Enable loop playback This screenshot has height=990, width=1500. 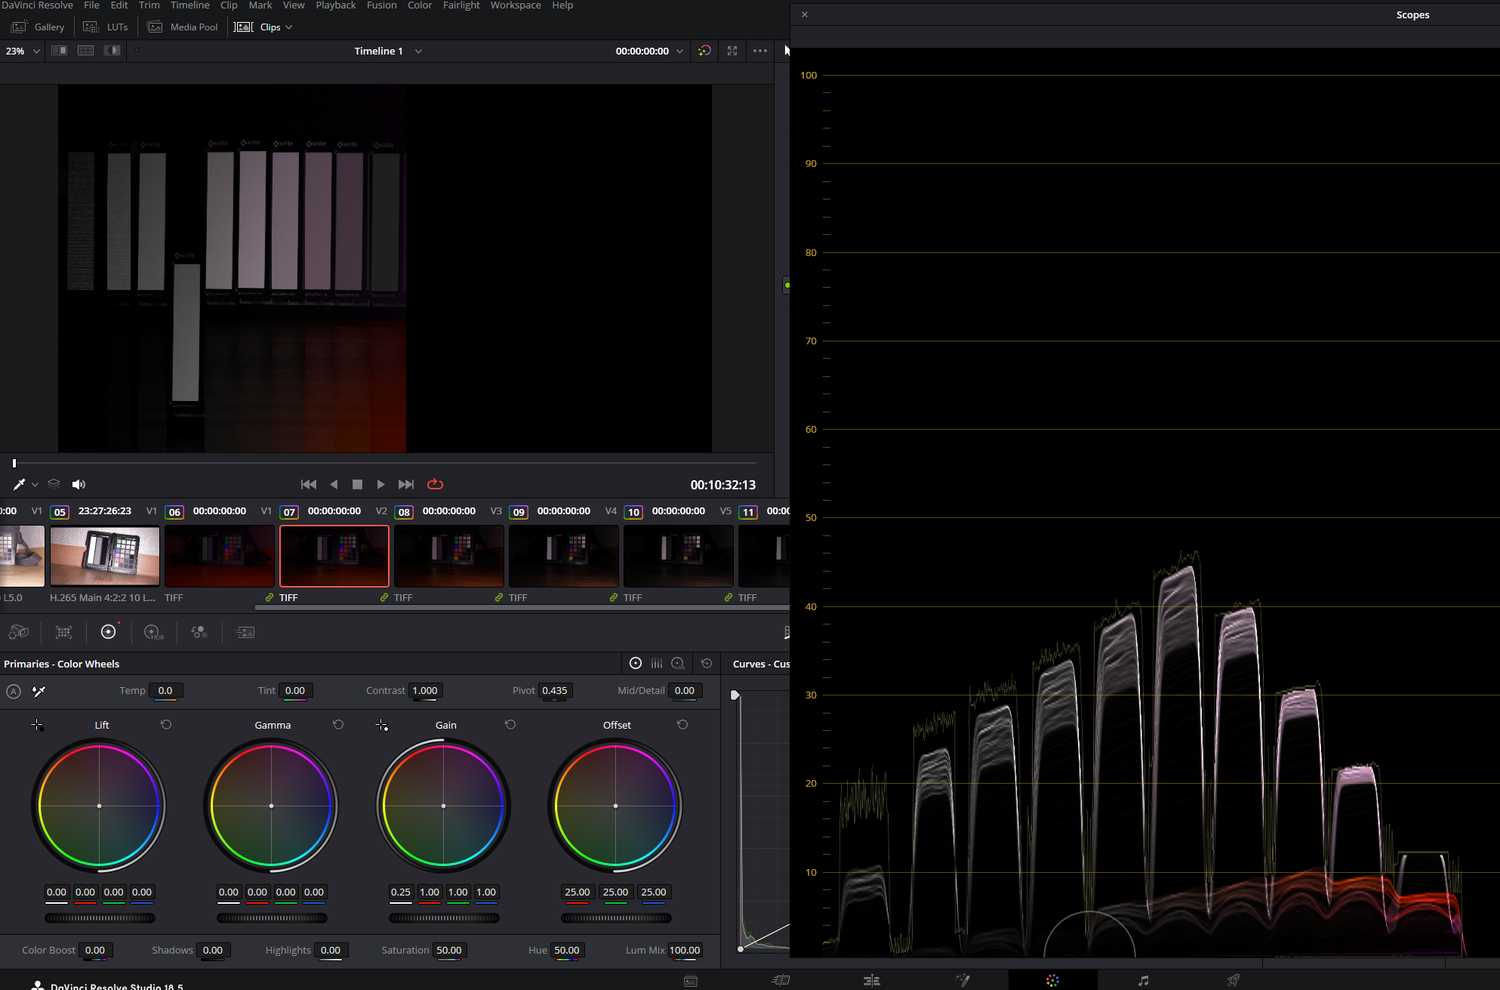(x=435, y=484)
